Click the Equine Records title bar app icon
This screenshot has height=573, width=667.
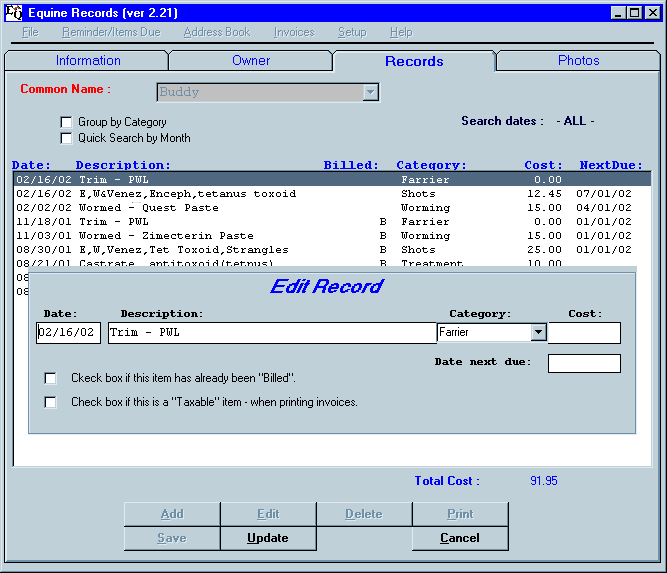click(x=13, y=13)
